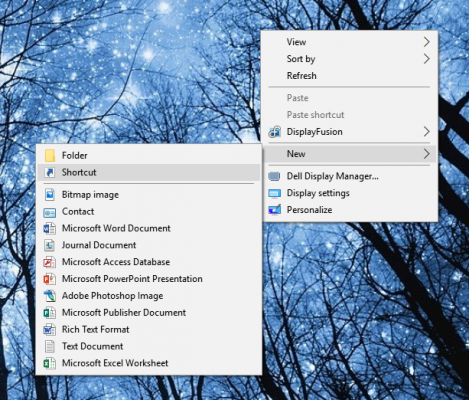Click the Bitmap image icon
469x400 pixels.
point(50,195)
